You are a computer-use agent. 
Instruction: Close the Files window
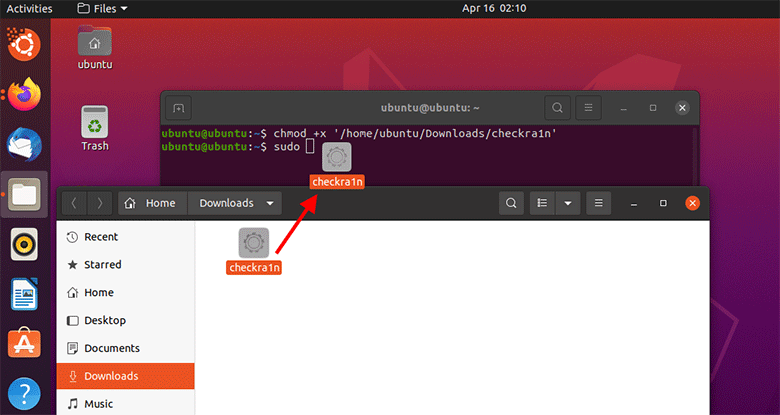pyautogui.click(x=692, y=203)
